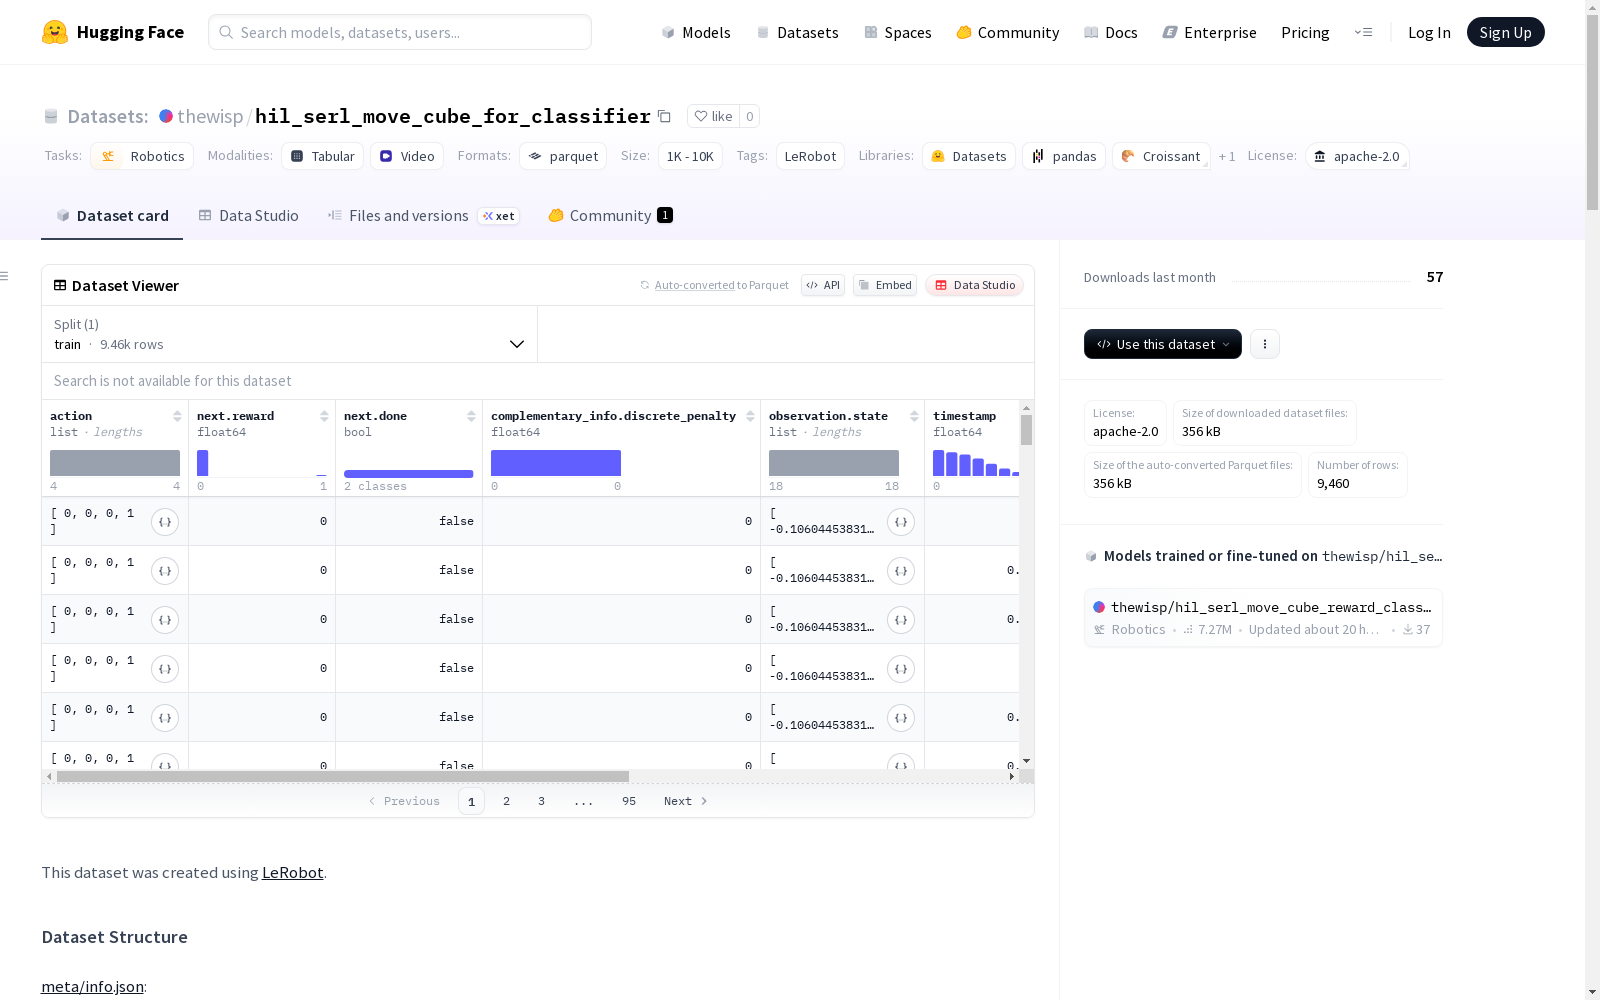Click the timestamp histogram's first bar

coord(938,463)
